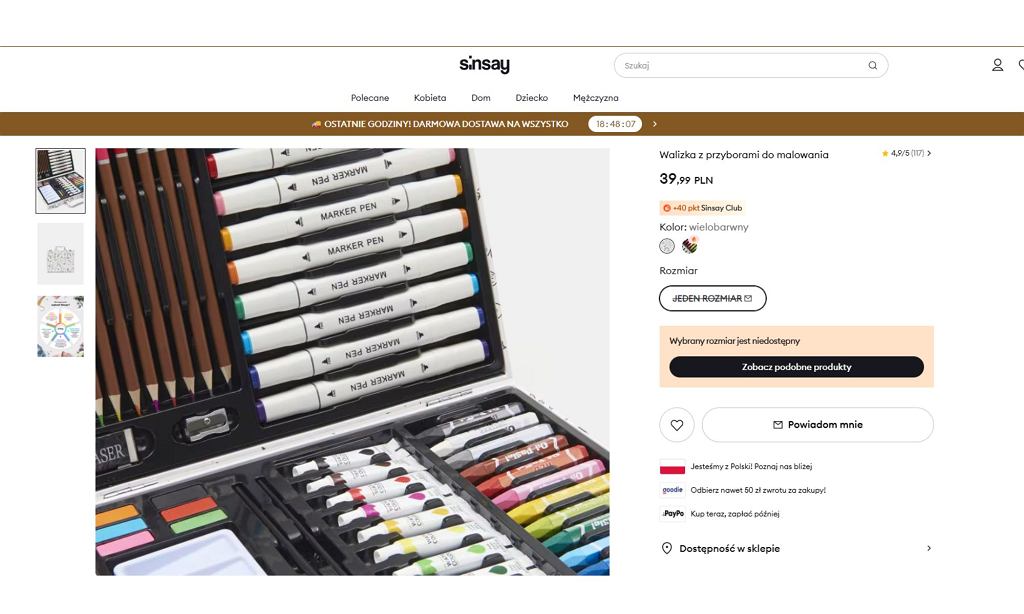
Task: Click the PayPo payment logo
Action: (673, 513)
